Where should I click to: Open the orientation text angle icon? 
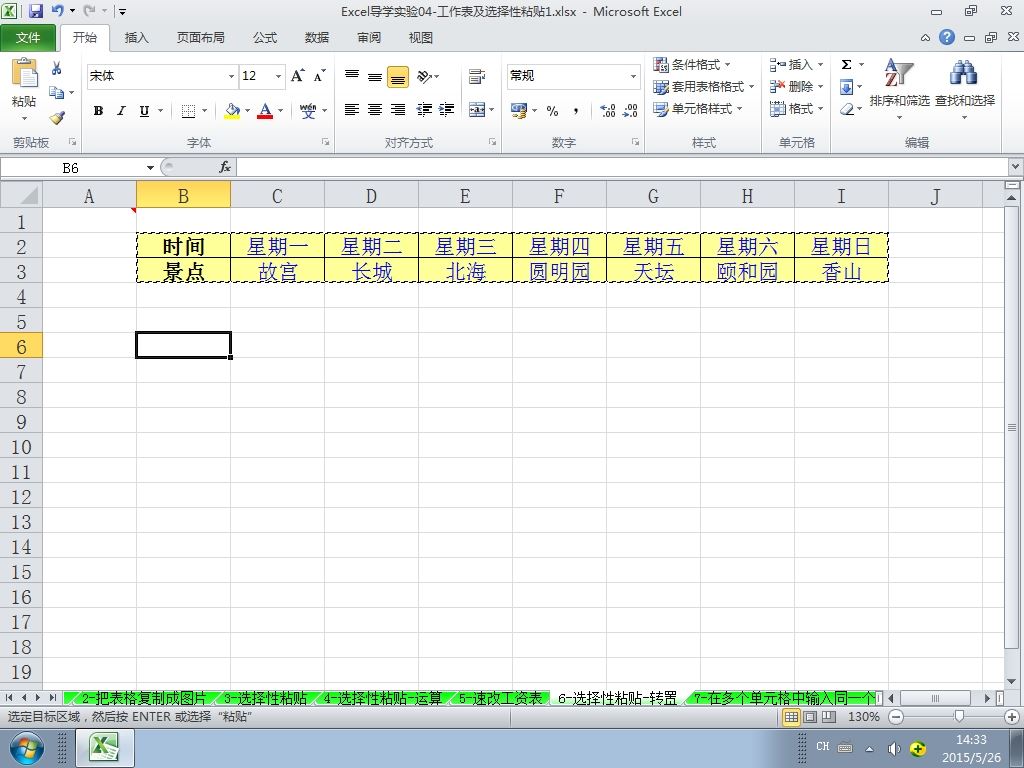(424, 76)
